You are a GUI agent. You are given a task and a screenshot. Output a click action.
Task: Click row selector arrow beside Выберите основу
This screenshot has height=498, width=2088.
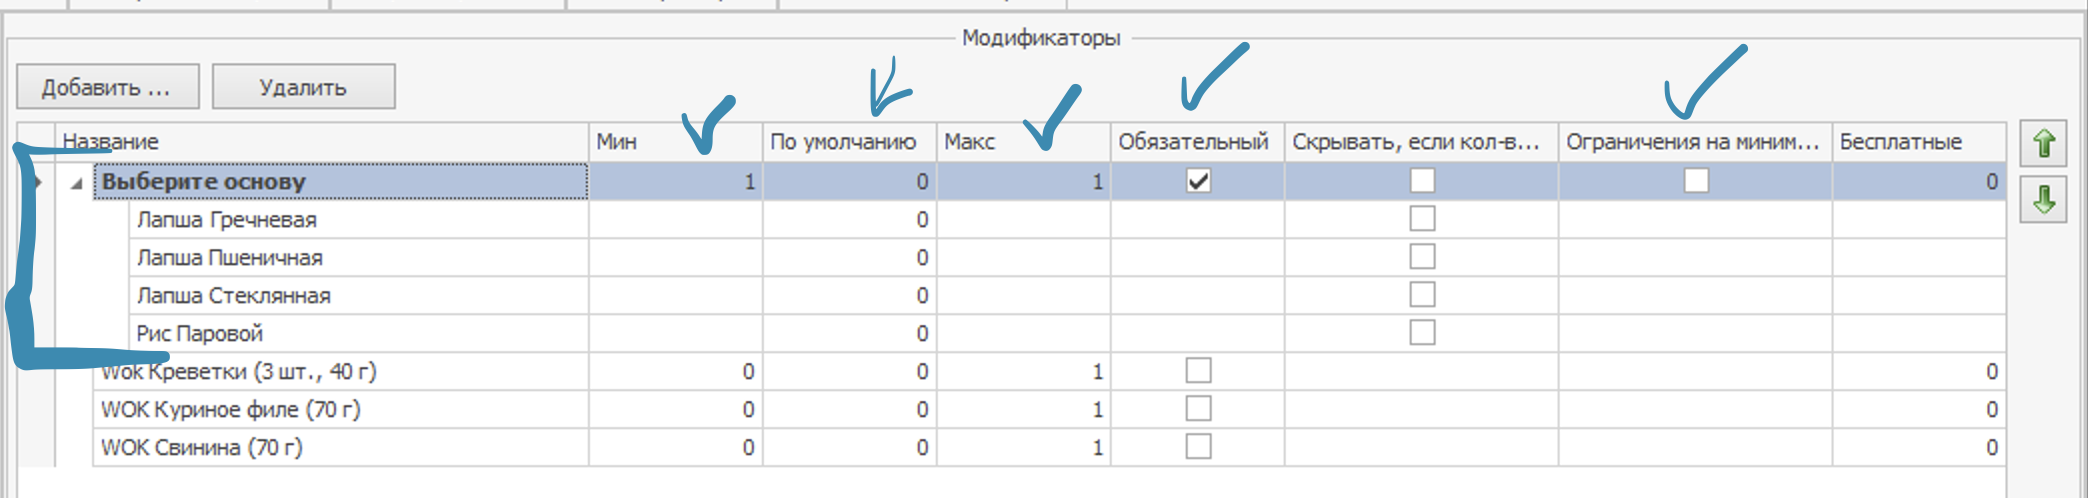click(x=38, y=183)
